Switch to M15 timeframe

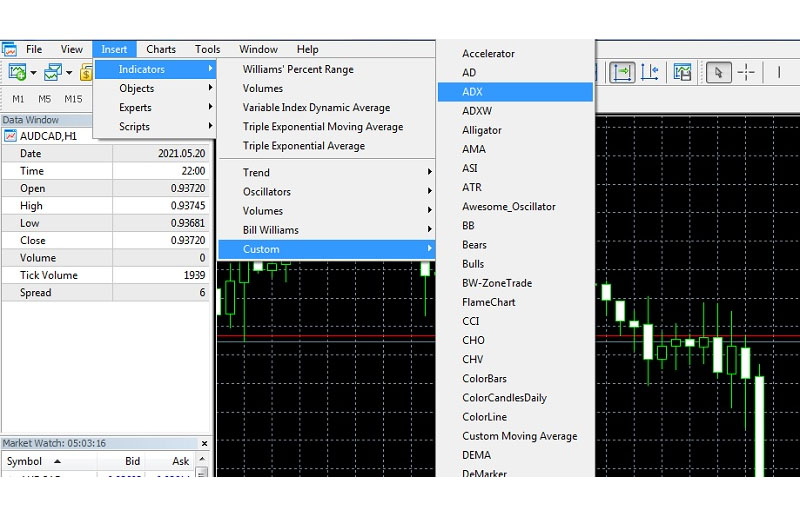tap(73, 99)
